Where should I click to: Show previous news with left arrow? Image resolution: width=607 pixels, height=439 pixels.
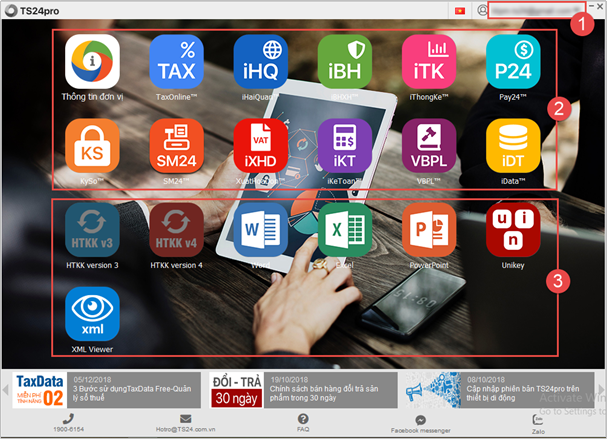point(5,389)
